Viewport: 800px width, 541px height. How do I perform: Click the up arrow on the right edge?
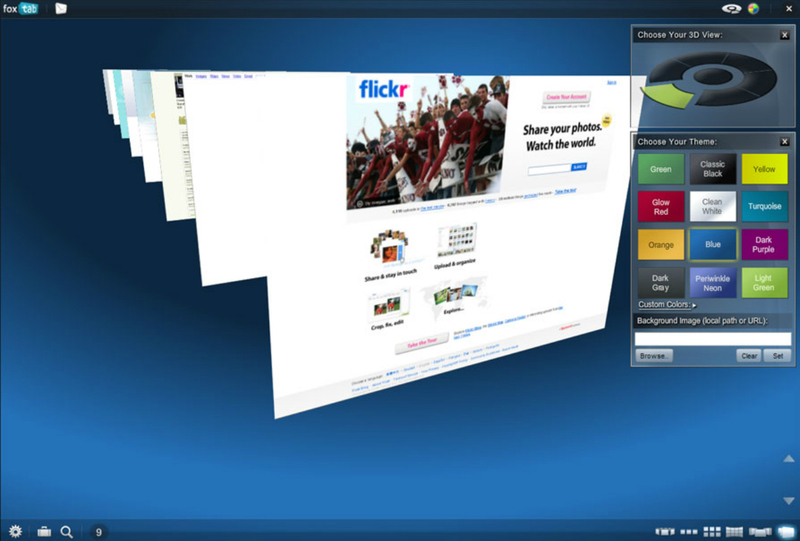tap(789, 458)
